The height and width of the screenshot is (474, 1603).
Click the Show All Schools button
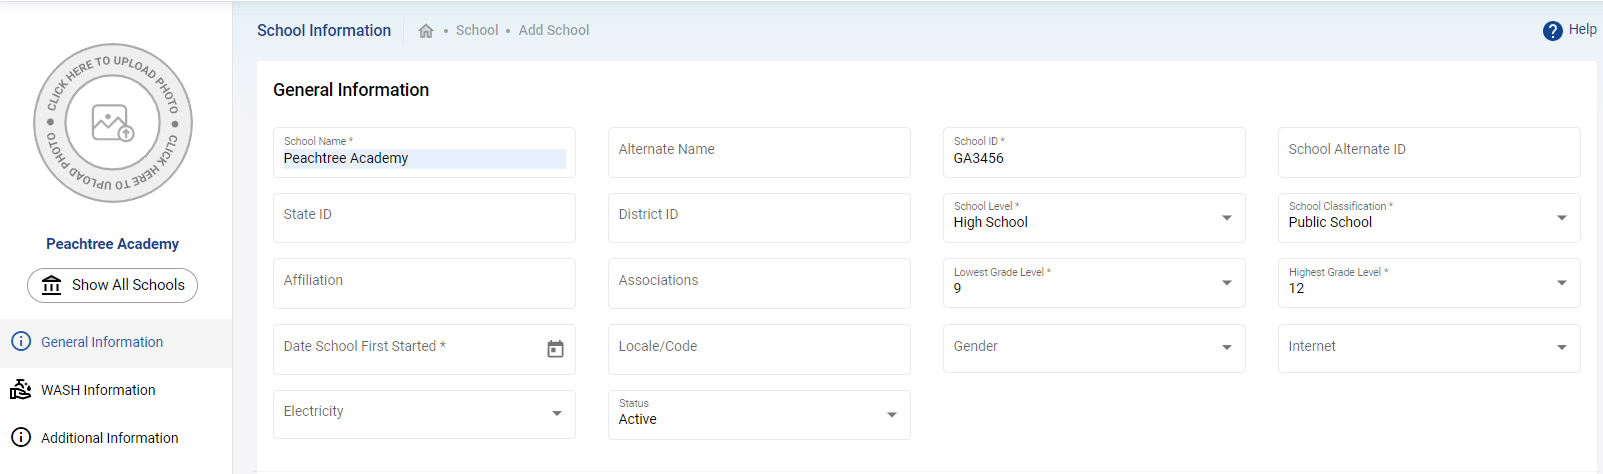tap(112, 285)
